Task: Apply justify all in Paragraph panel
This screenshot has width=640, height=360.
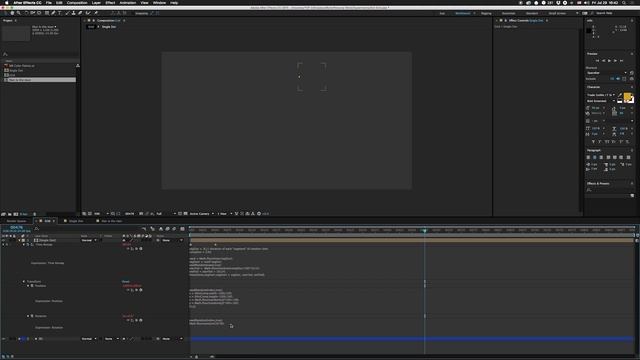Action: pyautogui.click(x=628, y=157)
